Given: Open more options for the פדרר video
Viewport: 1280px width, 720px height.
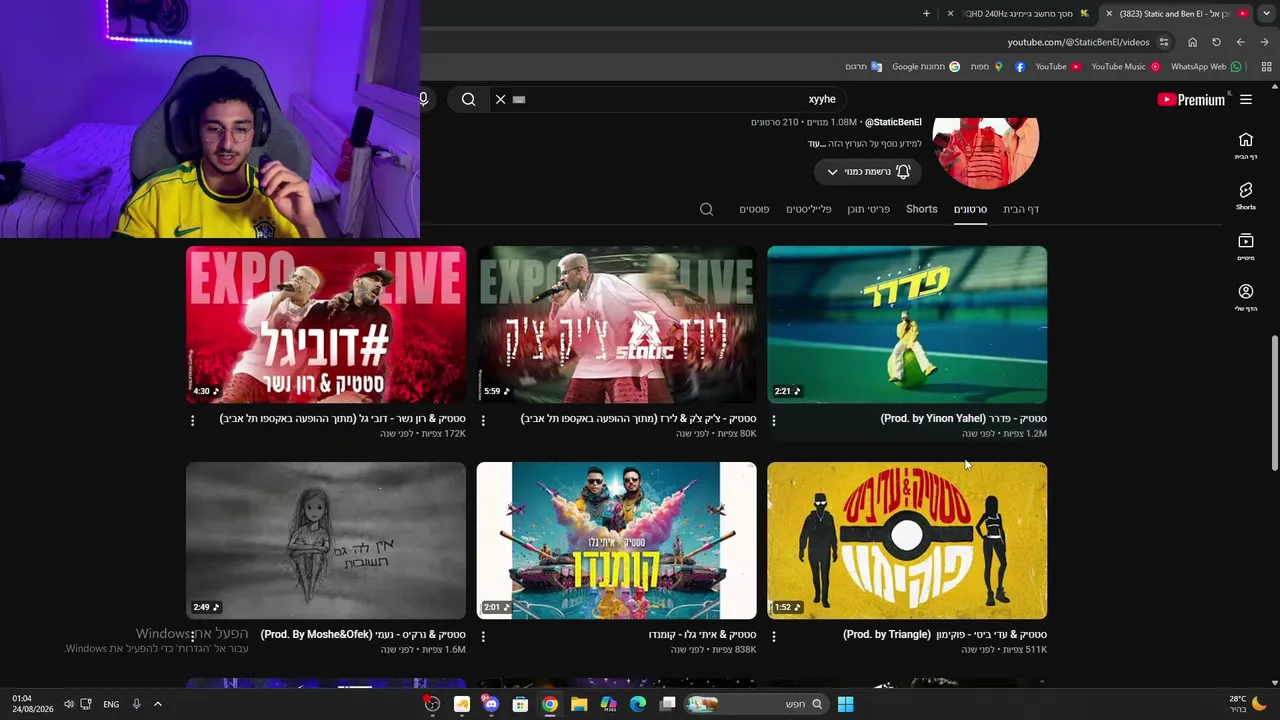Looking at the screenshot, I should coord(774,421).
